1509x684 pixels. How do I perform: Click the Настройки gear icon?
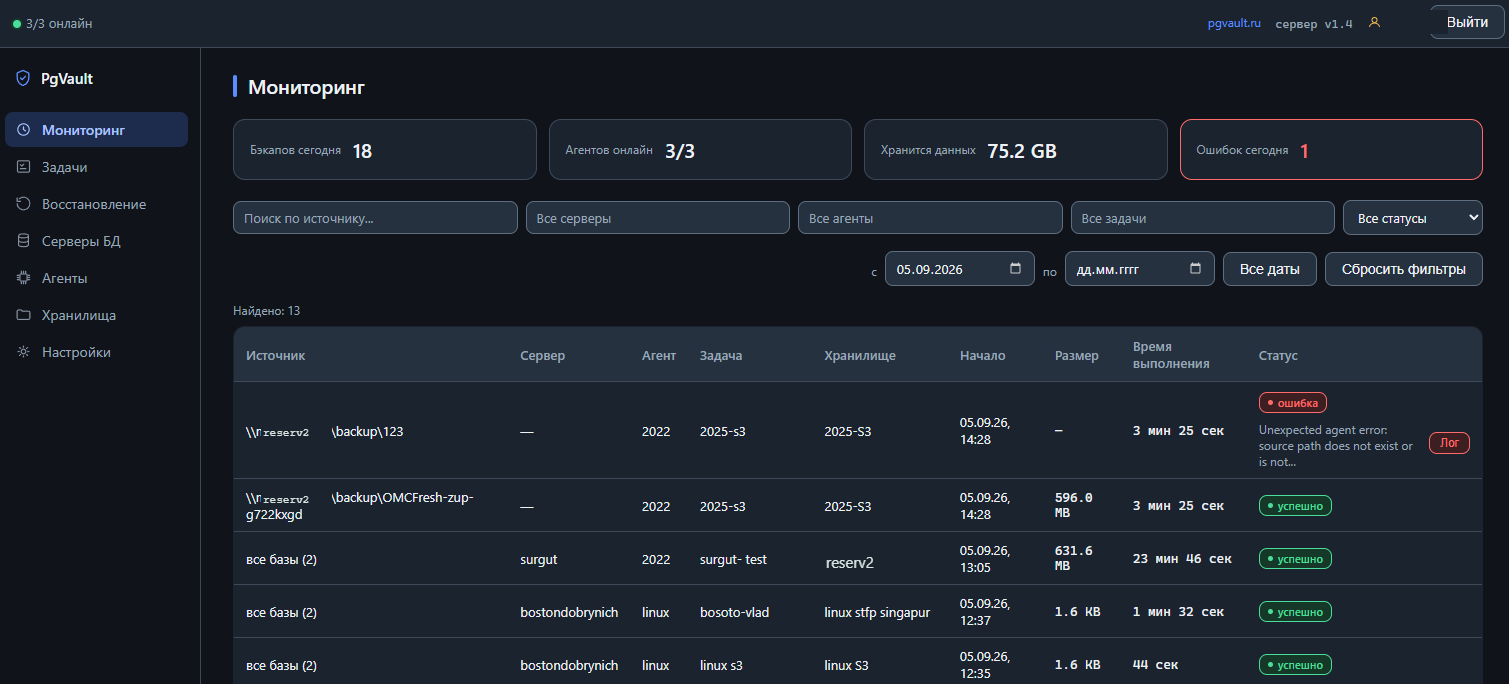pos(23,352)
